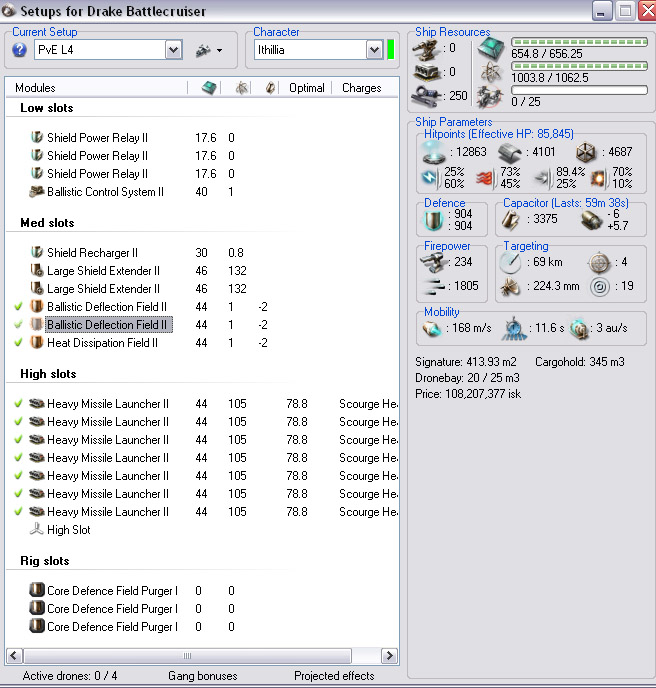Click the shield hitpoints icon showing 12863
The image size is (656, 688).
tap(434, 152)
